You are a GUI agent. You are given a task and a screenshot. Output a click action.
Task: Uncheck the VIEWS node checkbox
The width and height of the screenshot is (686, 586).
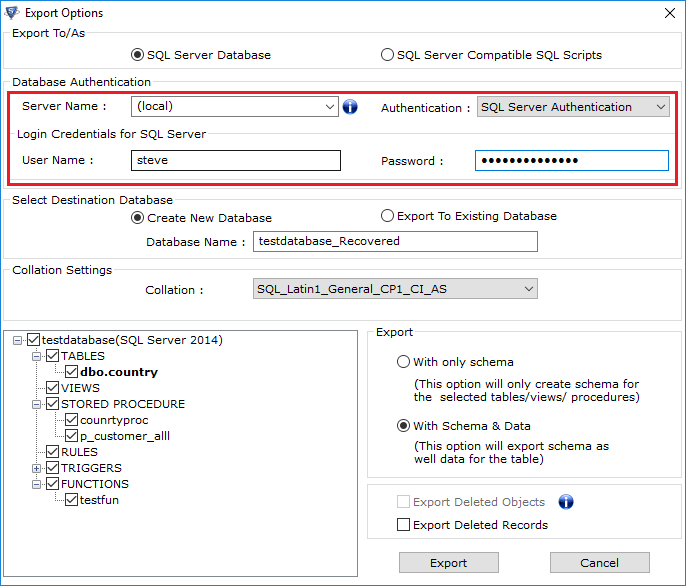point(53,388)
